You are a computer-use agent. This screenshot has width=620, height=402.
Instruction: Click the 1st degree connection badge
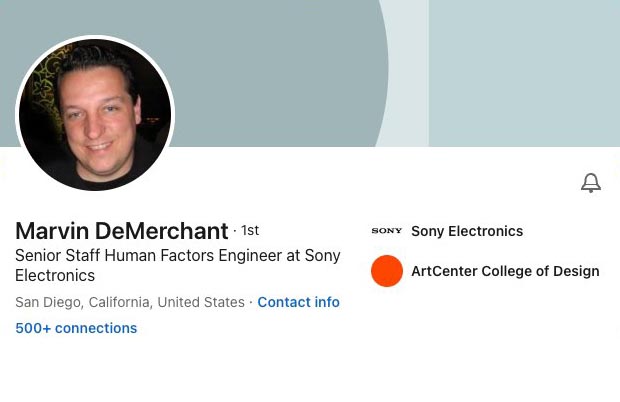250,231
